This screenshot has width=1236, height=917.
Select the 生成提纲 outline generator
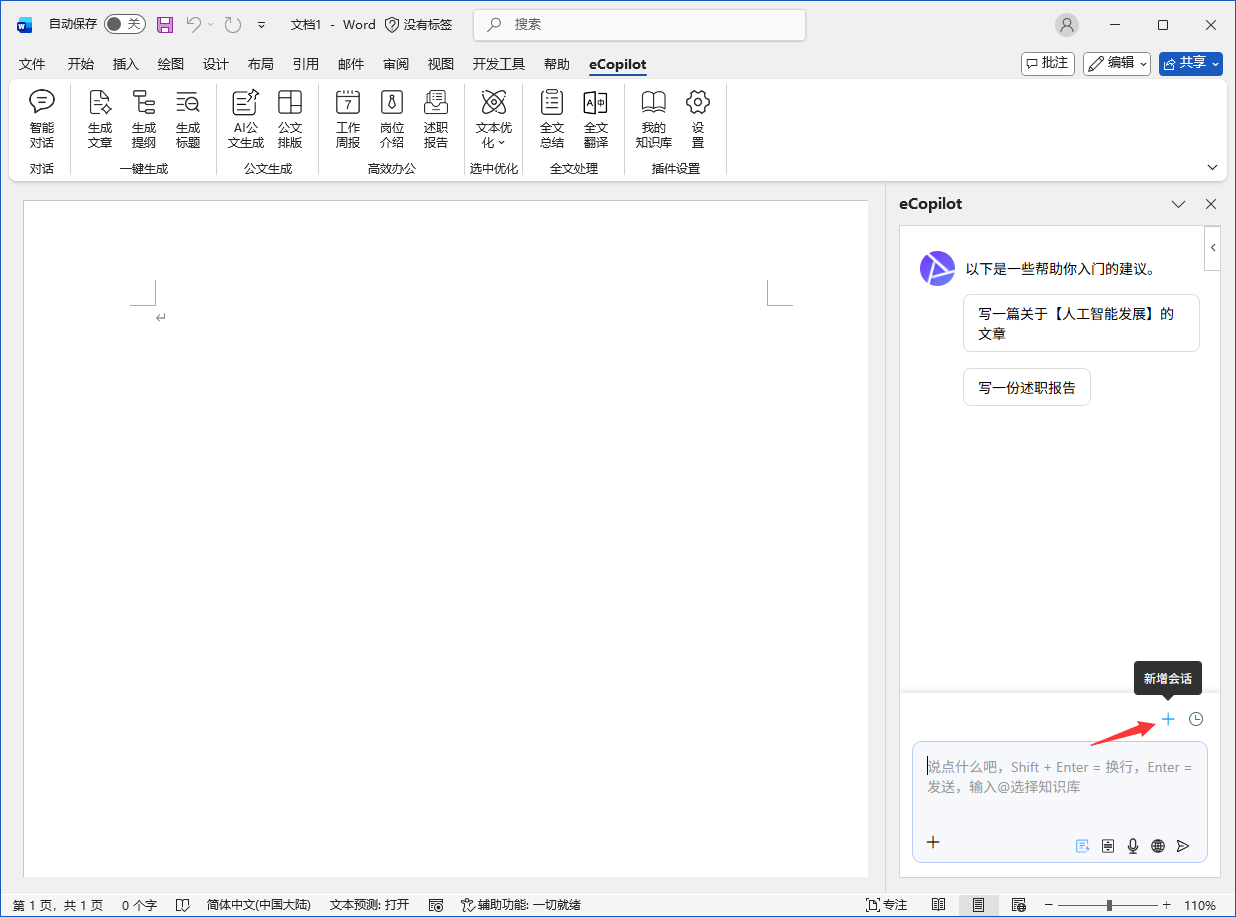click(144, 119)
